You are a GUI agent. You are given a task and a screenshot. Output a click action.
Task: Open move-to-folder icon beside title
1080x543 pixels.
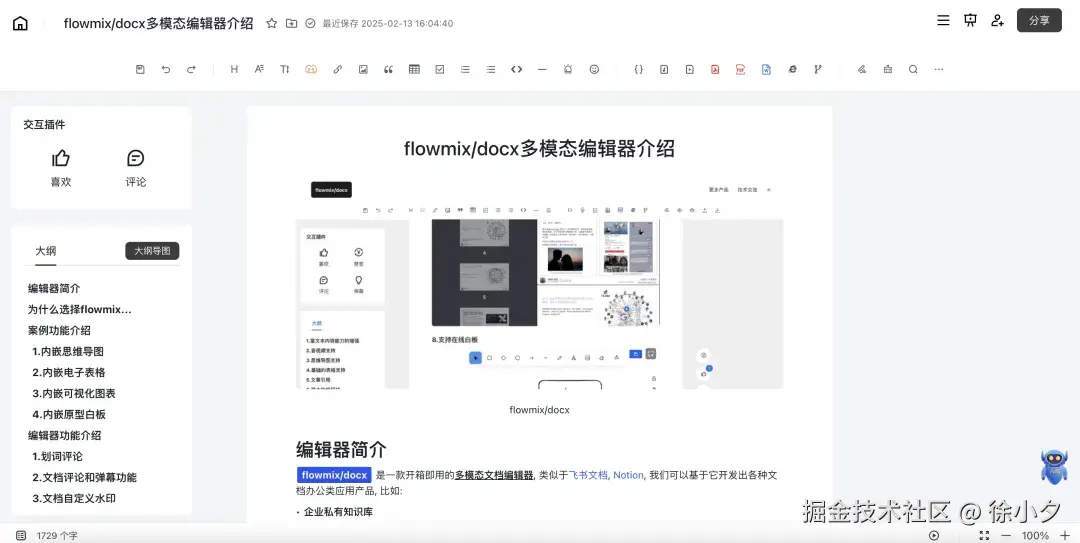[291, 23]
